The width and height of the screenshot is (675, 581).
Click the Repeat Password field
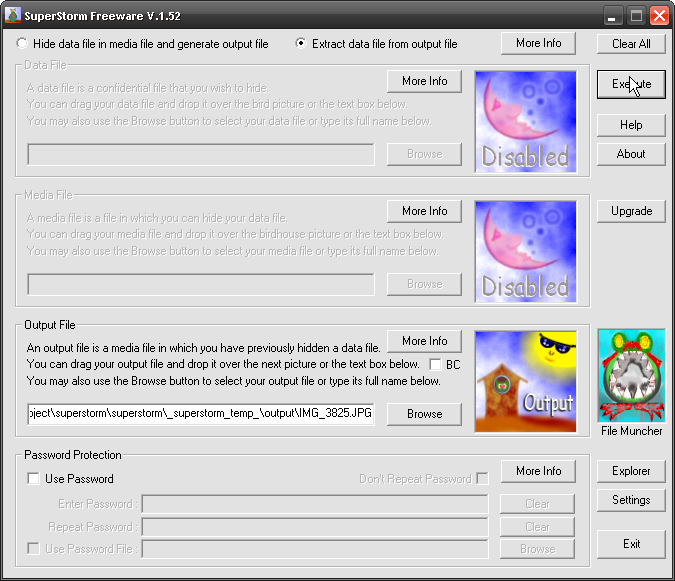315,527
